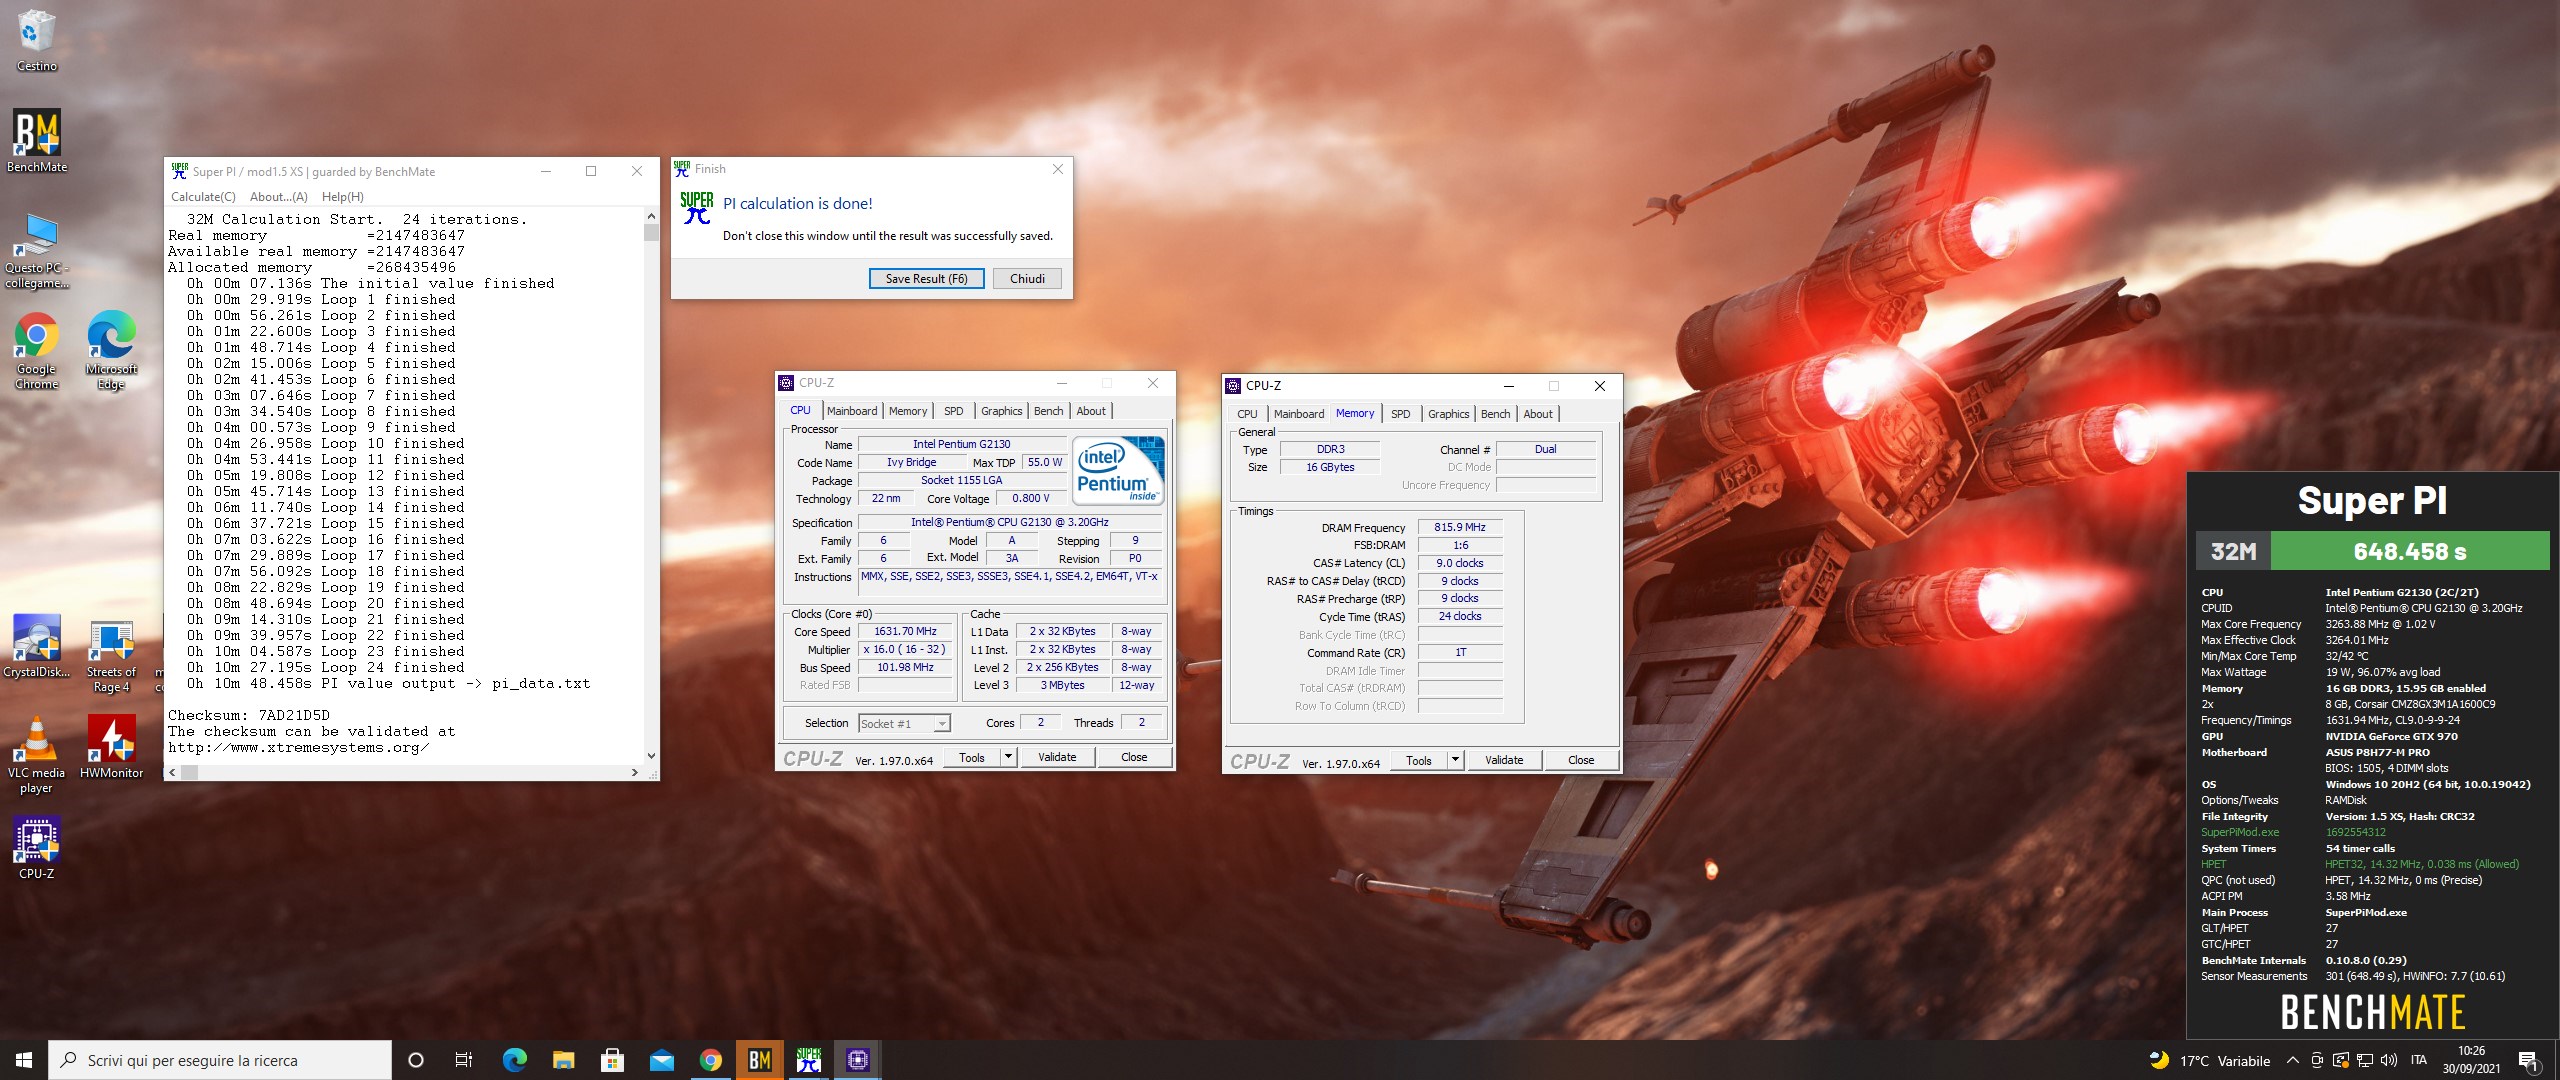Open the CrystalDisk desktop shortcut
Image resolution: width=2560 pixels, height=1080 pixels.
pos(37,646)
